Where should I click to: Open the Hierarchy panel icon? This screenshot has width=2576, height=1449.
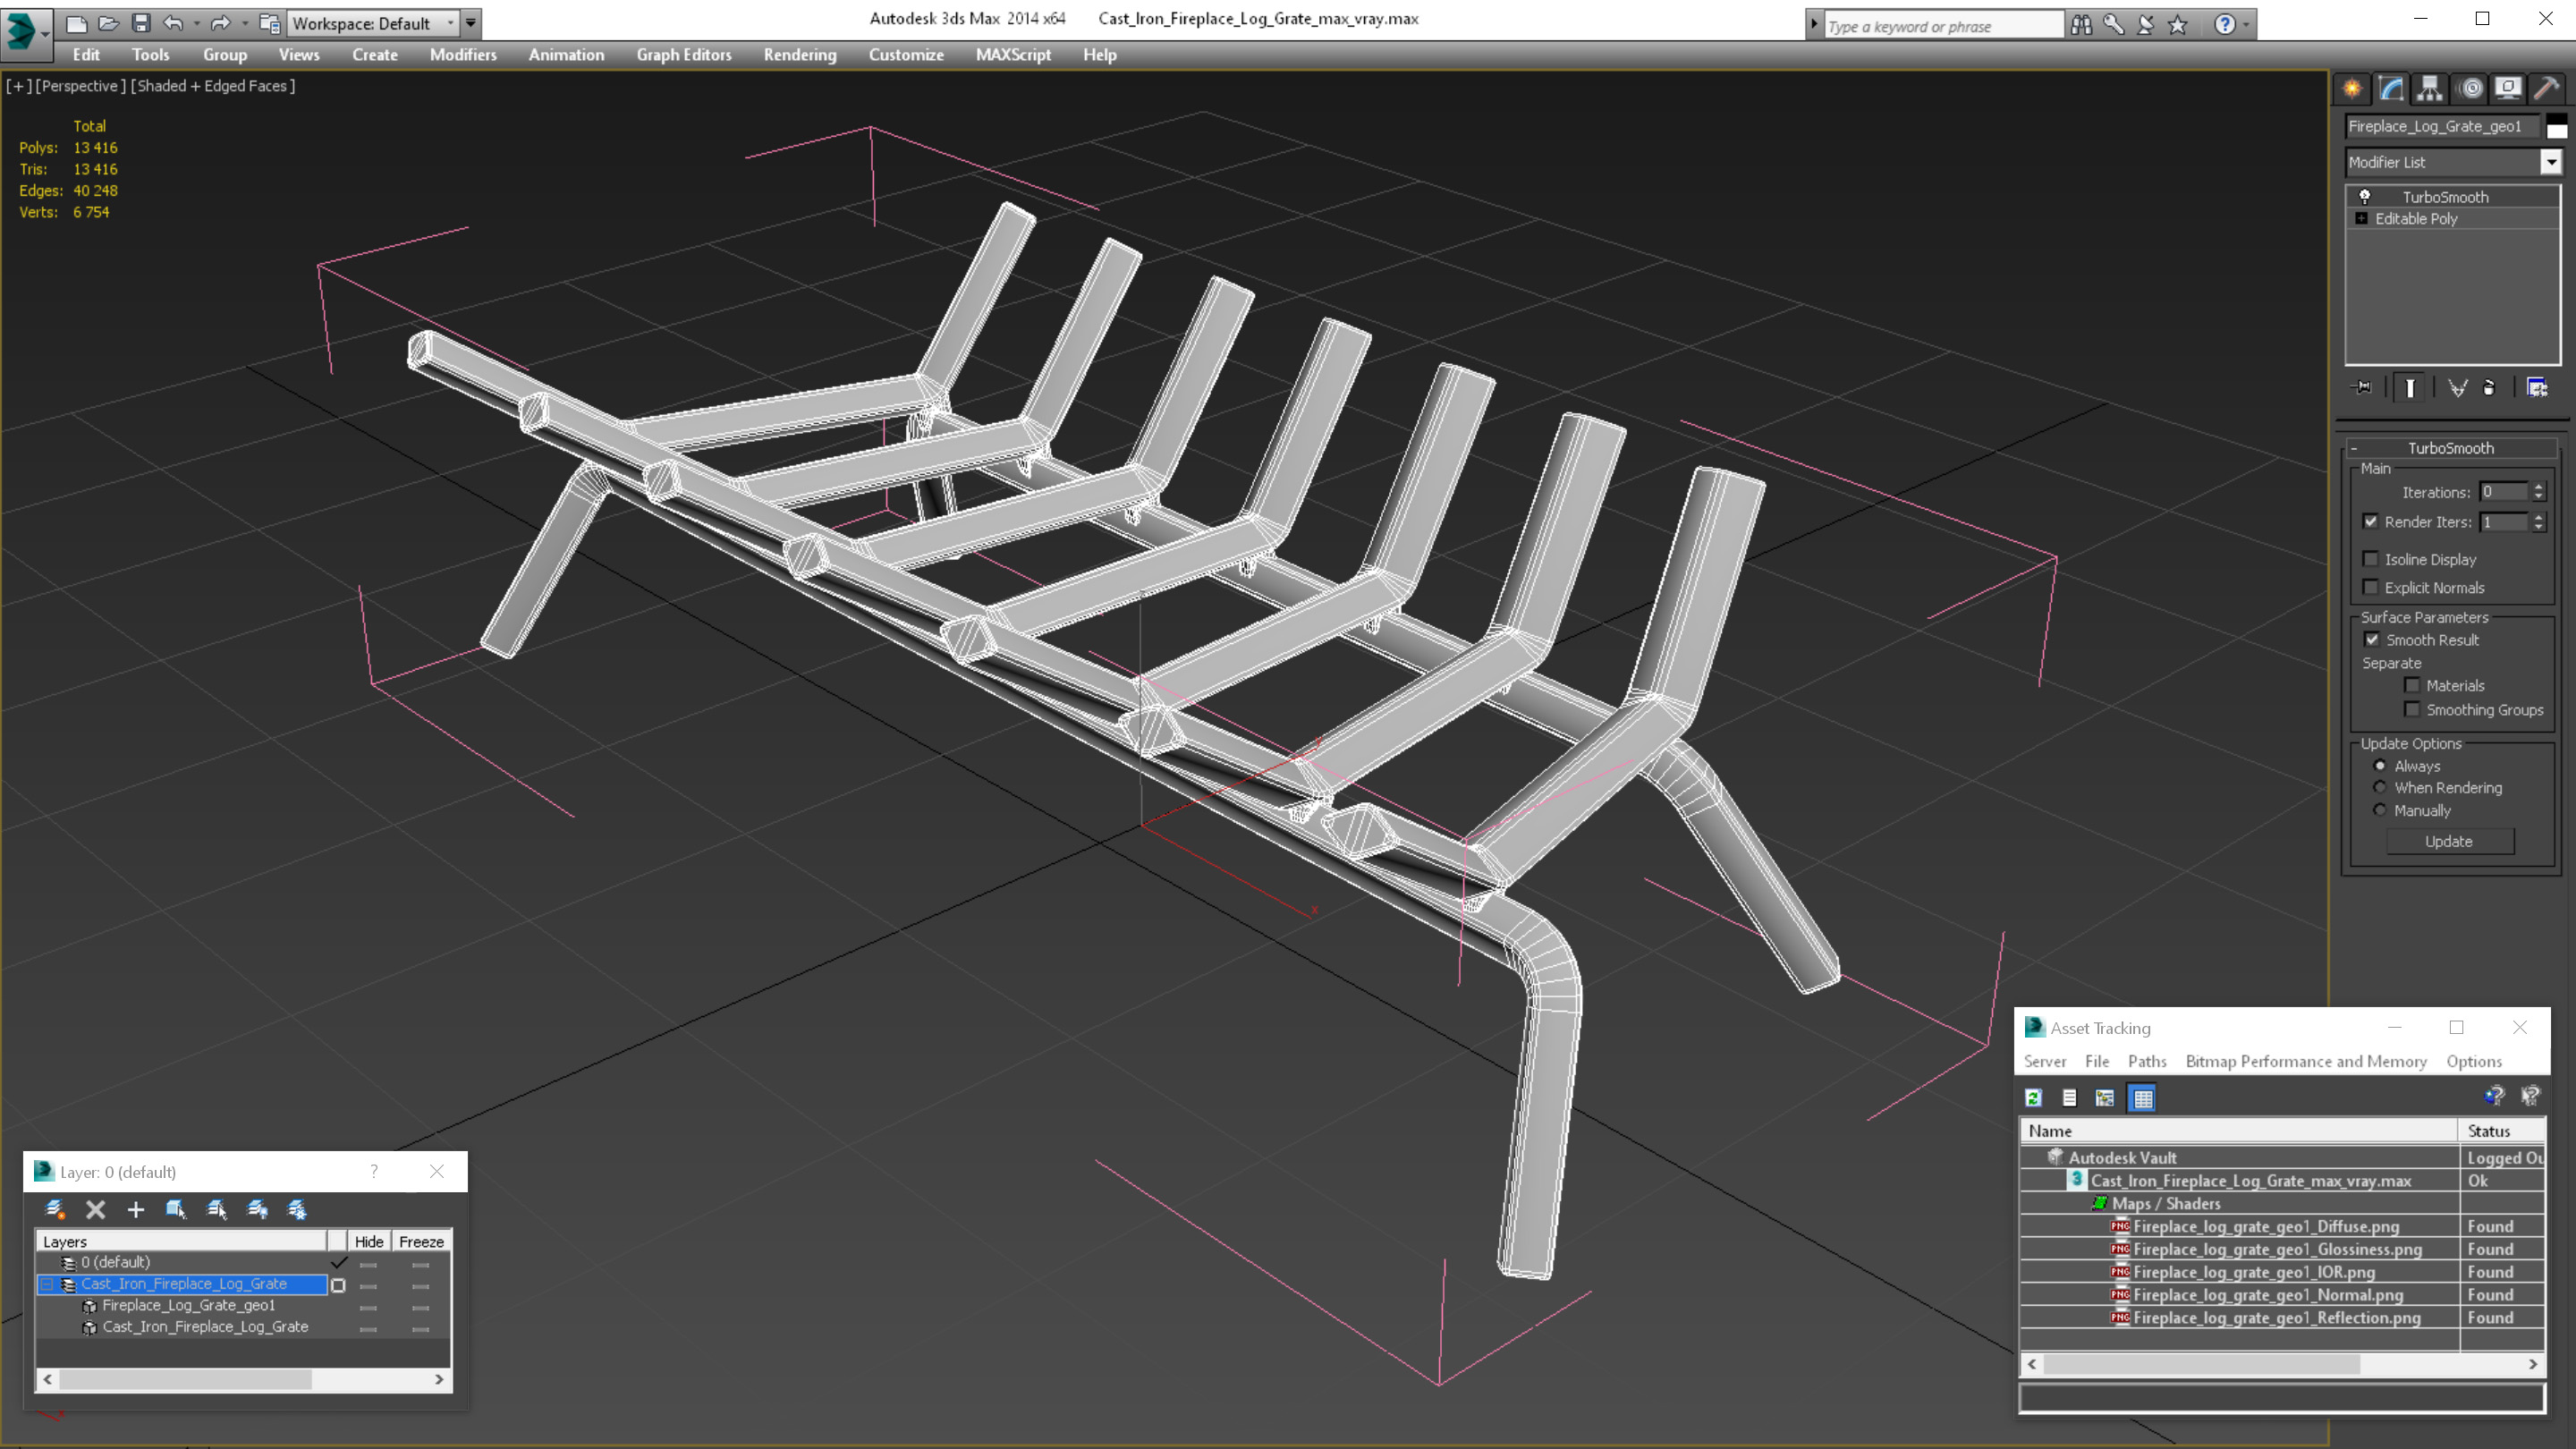coord(2430,89)
